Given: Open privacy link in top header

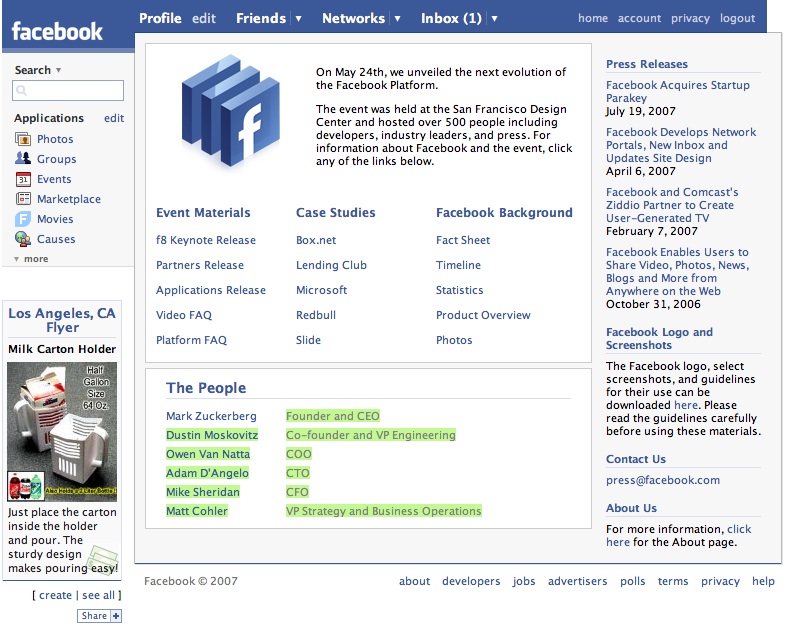Looking at the screenshot, I should coord(690,19).
